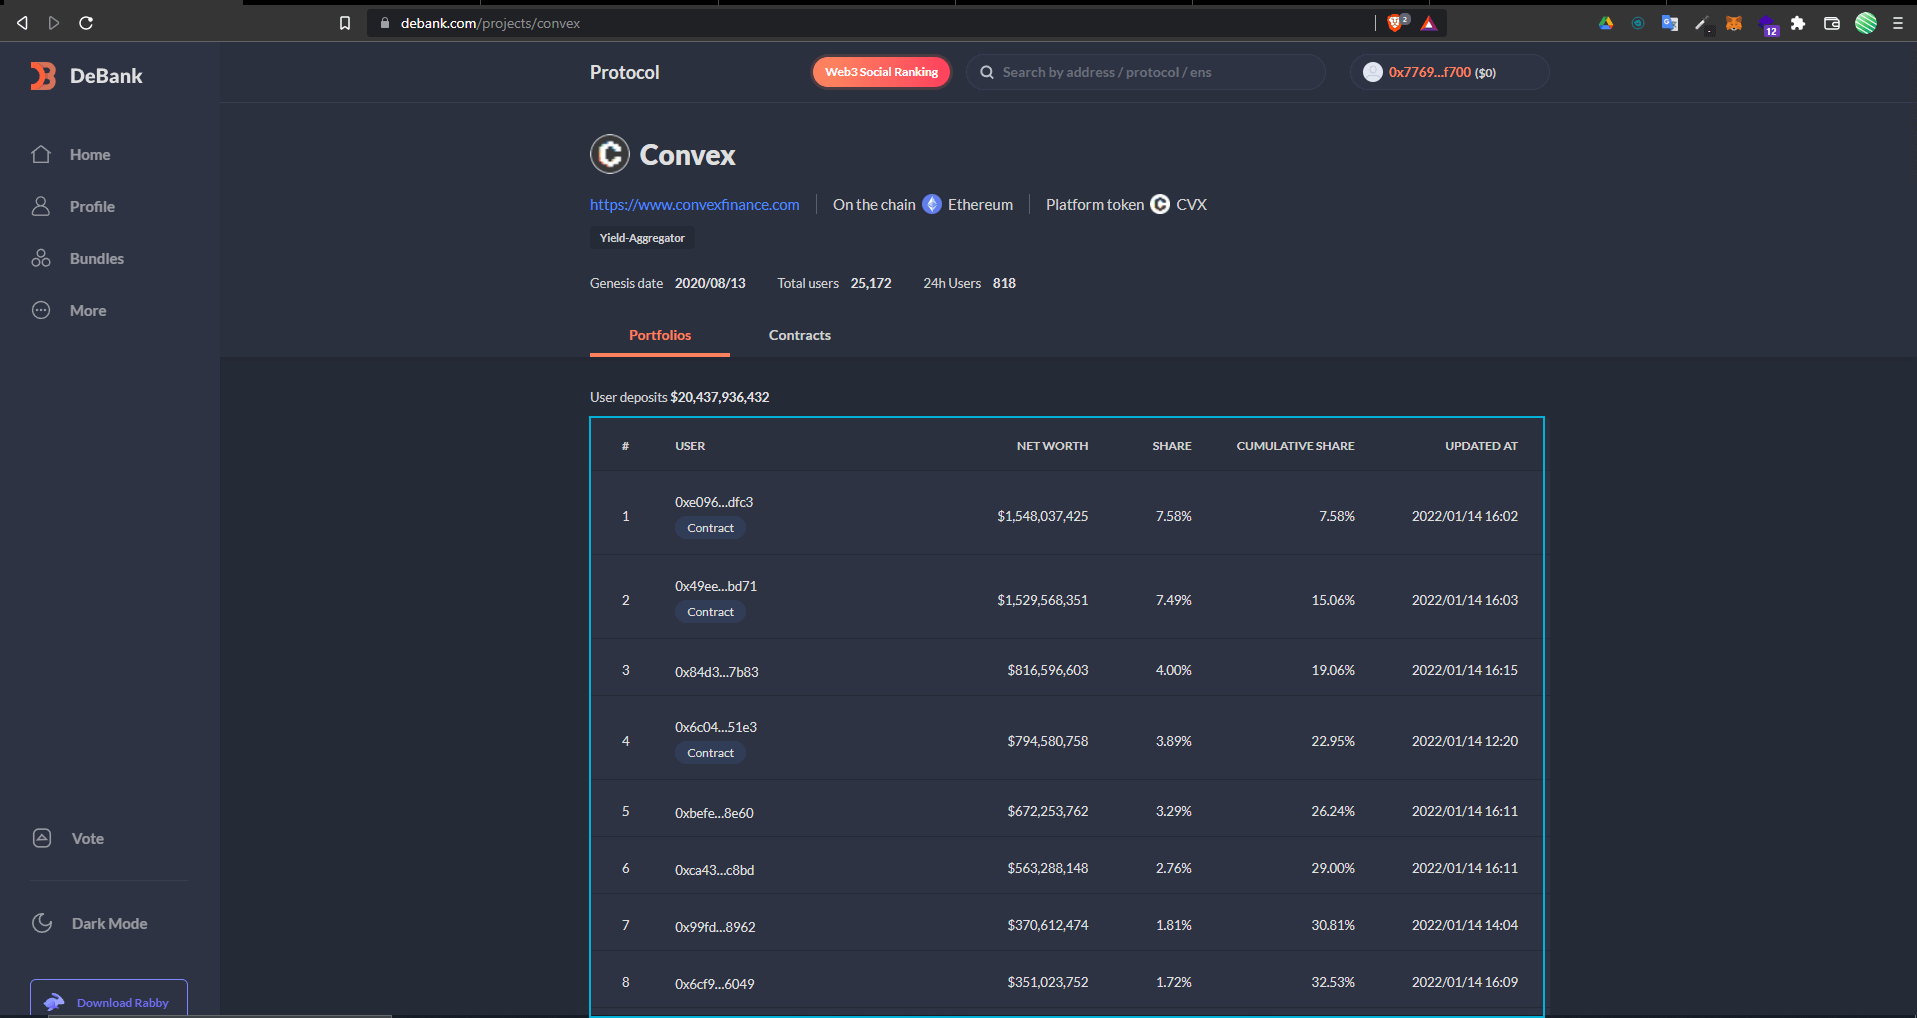This screenshot has width=1917, height=1018.
Task: Open the browser extensions puzzle icon
Action: coord(1798,23)
